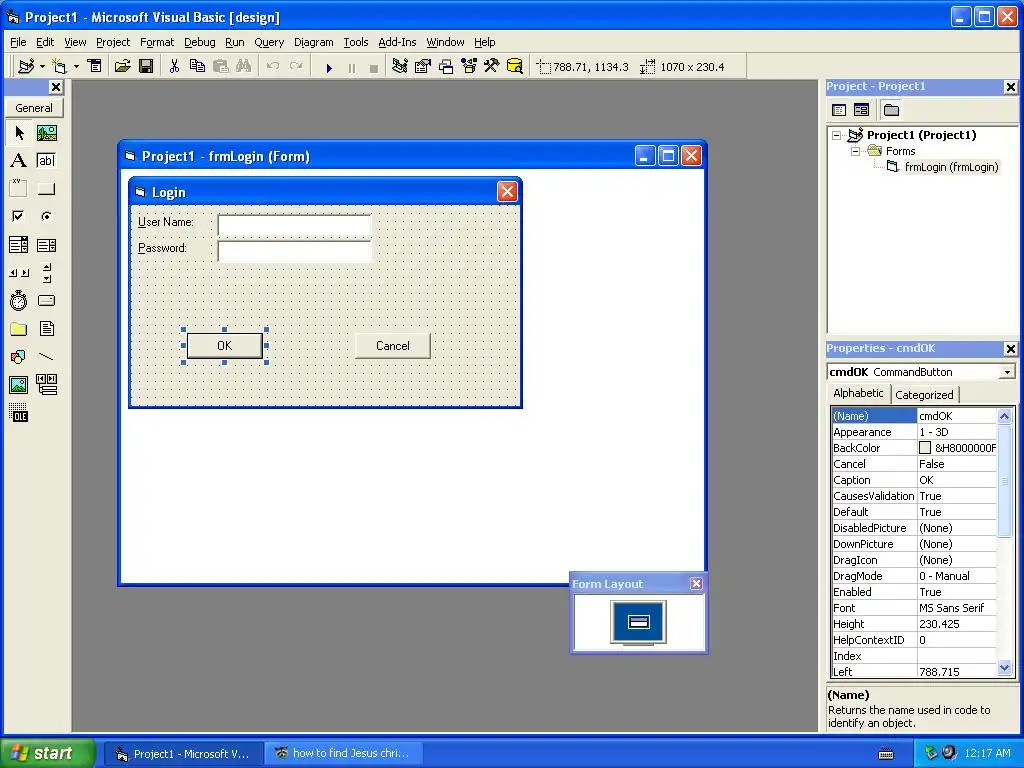Select the OptionButton tool in toolbox
This screenshot has height=768, width=1024.
(46, 216)
